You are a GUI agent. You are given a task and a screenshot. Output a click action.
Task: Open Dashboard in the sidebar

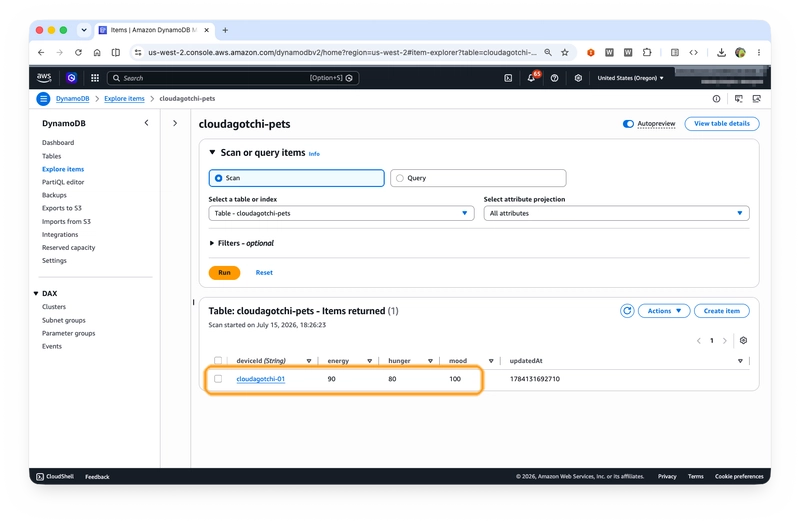58,143
